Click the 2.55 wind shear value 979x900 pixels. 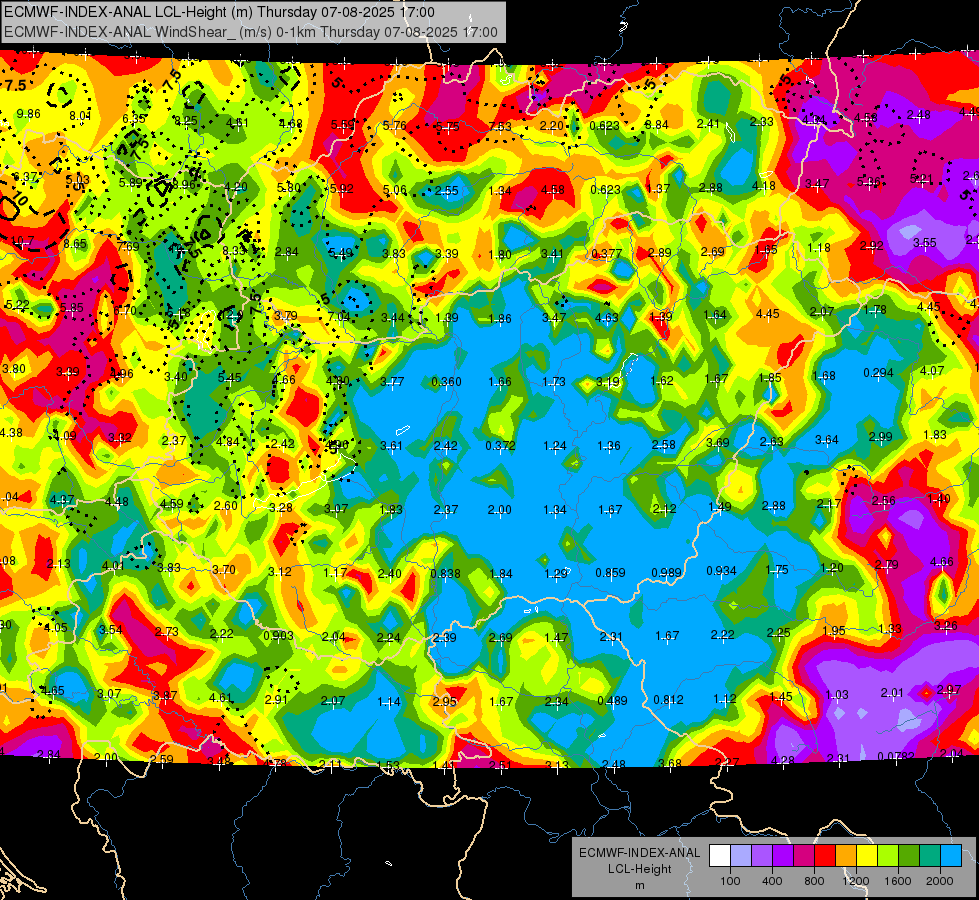(447, 191)
